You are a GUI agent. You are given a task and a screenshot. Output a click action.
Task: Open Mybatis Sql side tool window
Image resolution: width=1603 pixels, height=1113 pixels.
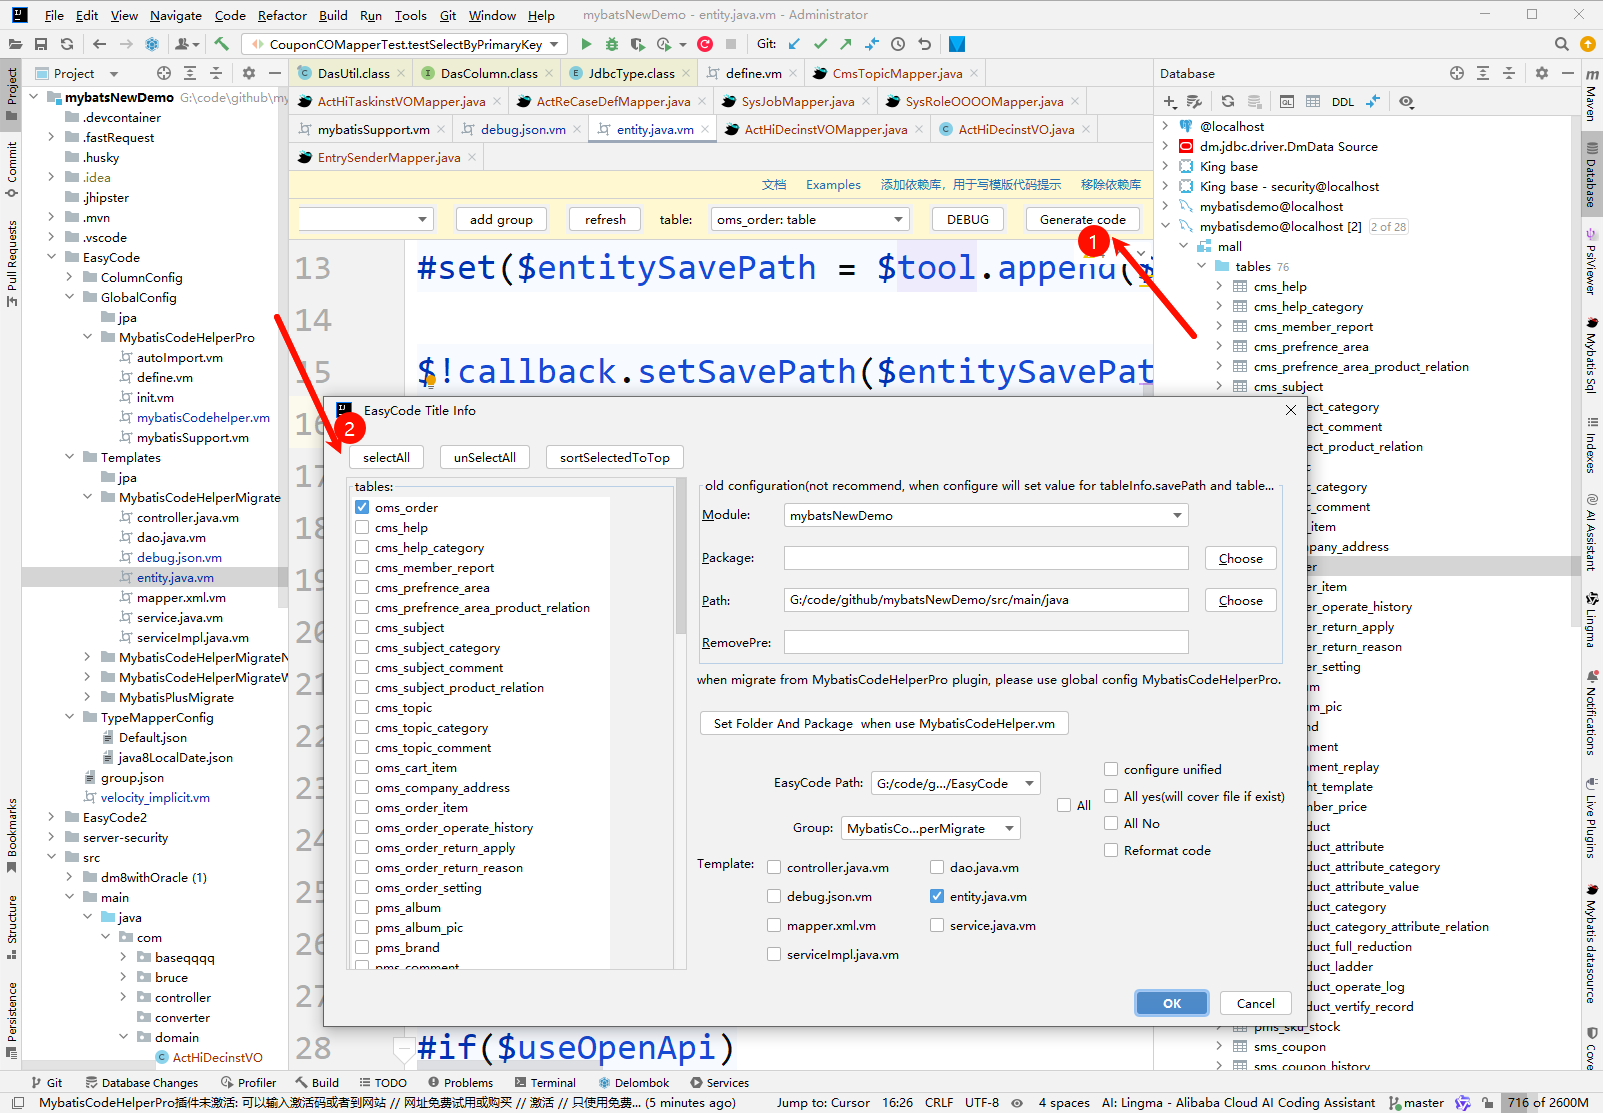pyautogui.click(x=1591, y=355)
